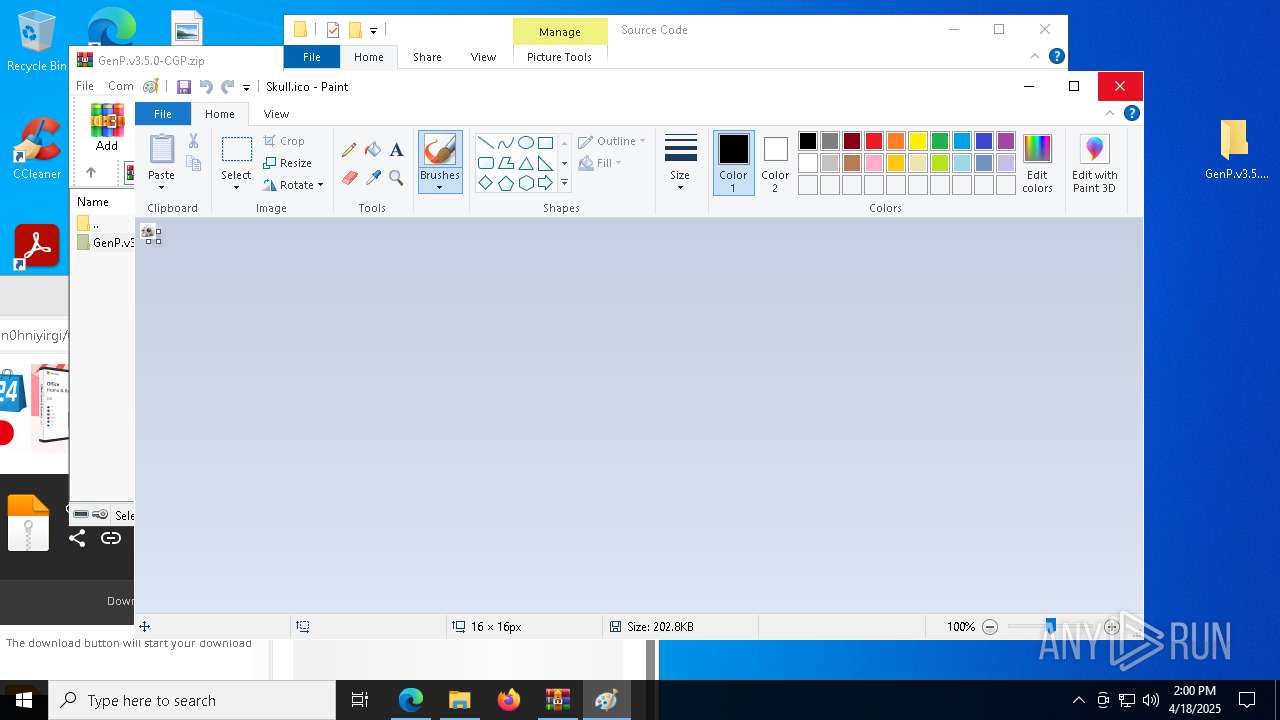Choose the Pentagon shape

point(505,183)
